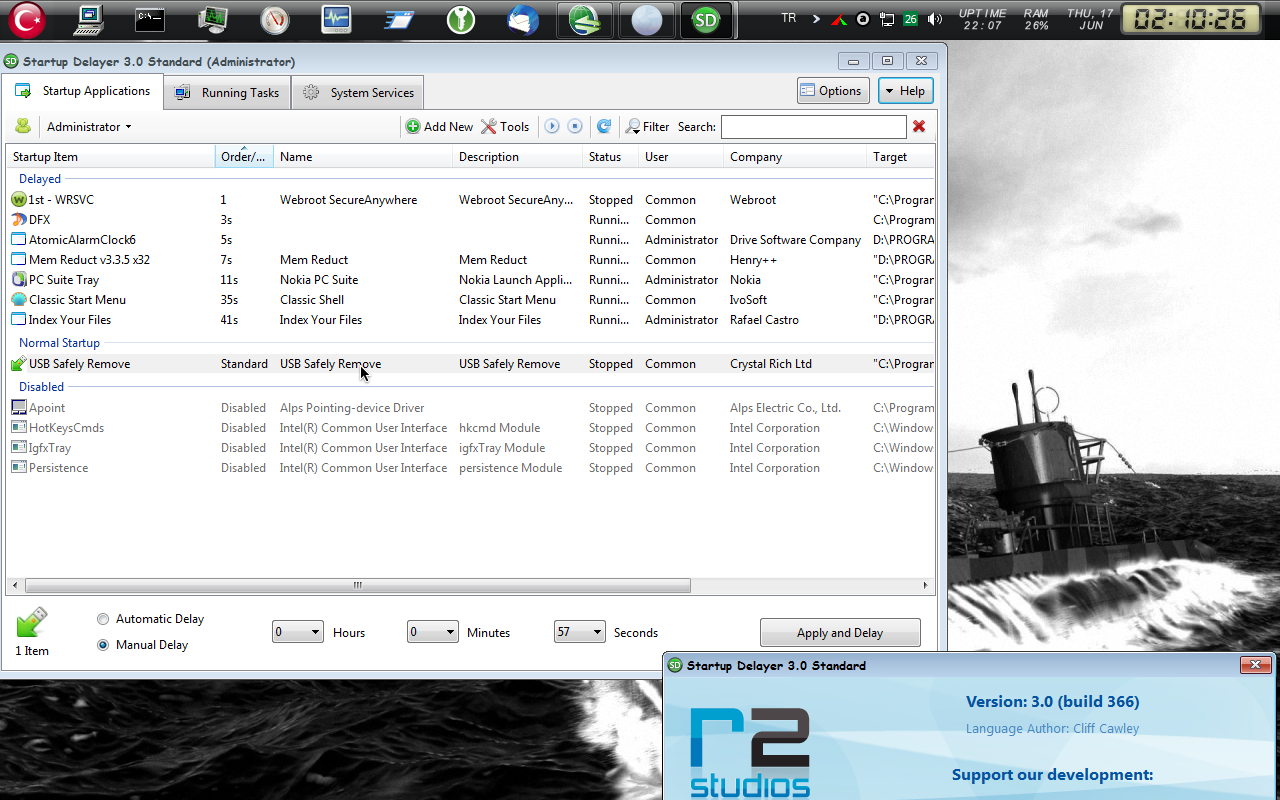Click the 35s order cell for Classic Start Menu

pyautogui.click(x=229, y=300)
